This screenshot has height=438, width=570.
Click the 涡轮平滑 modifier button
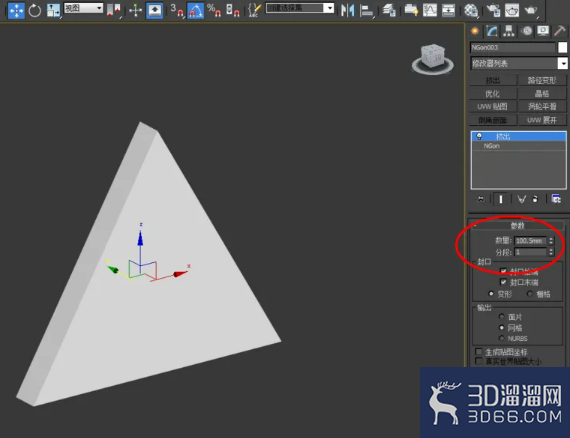(x=542, y=107)
